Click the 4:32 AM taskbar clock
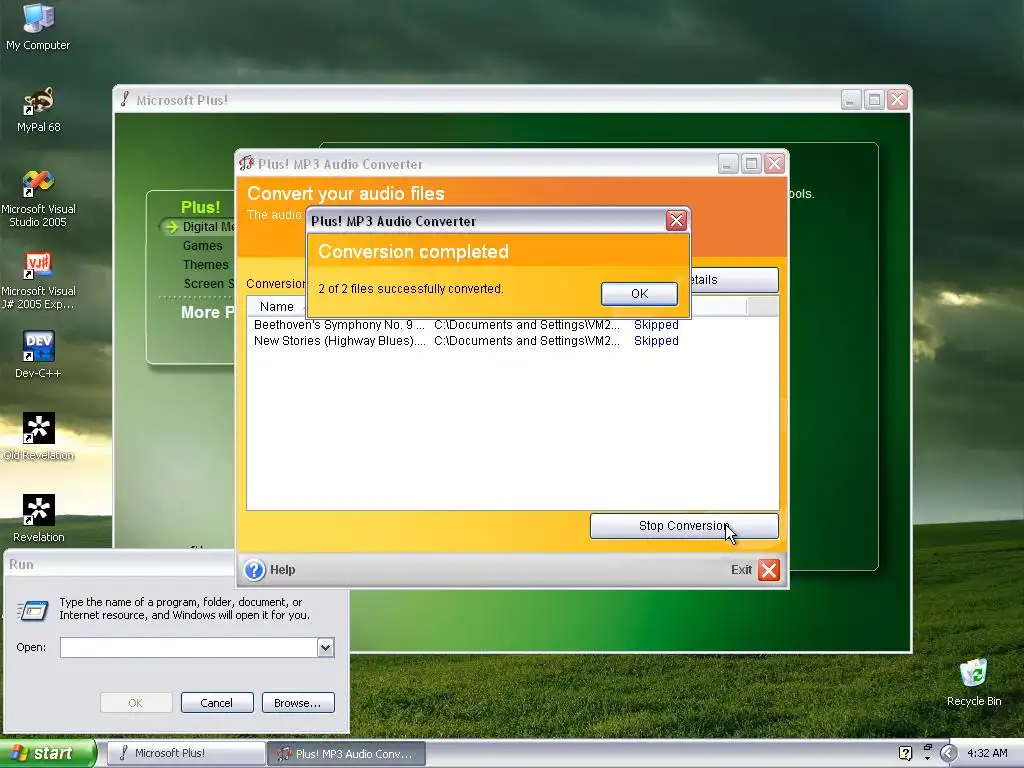 point(987,753)
